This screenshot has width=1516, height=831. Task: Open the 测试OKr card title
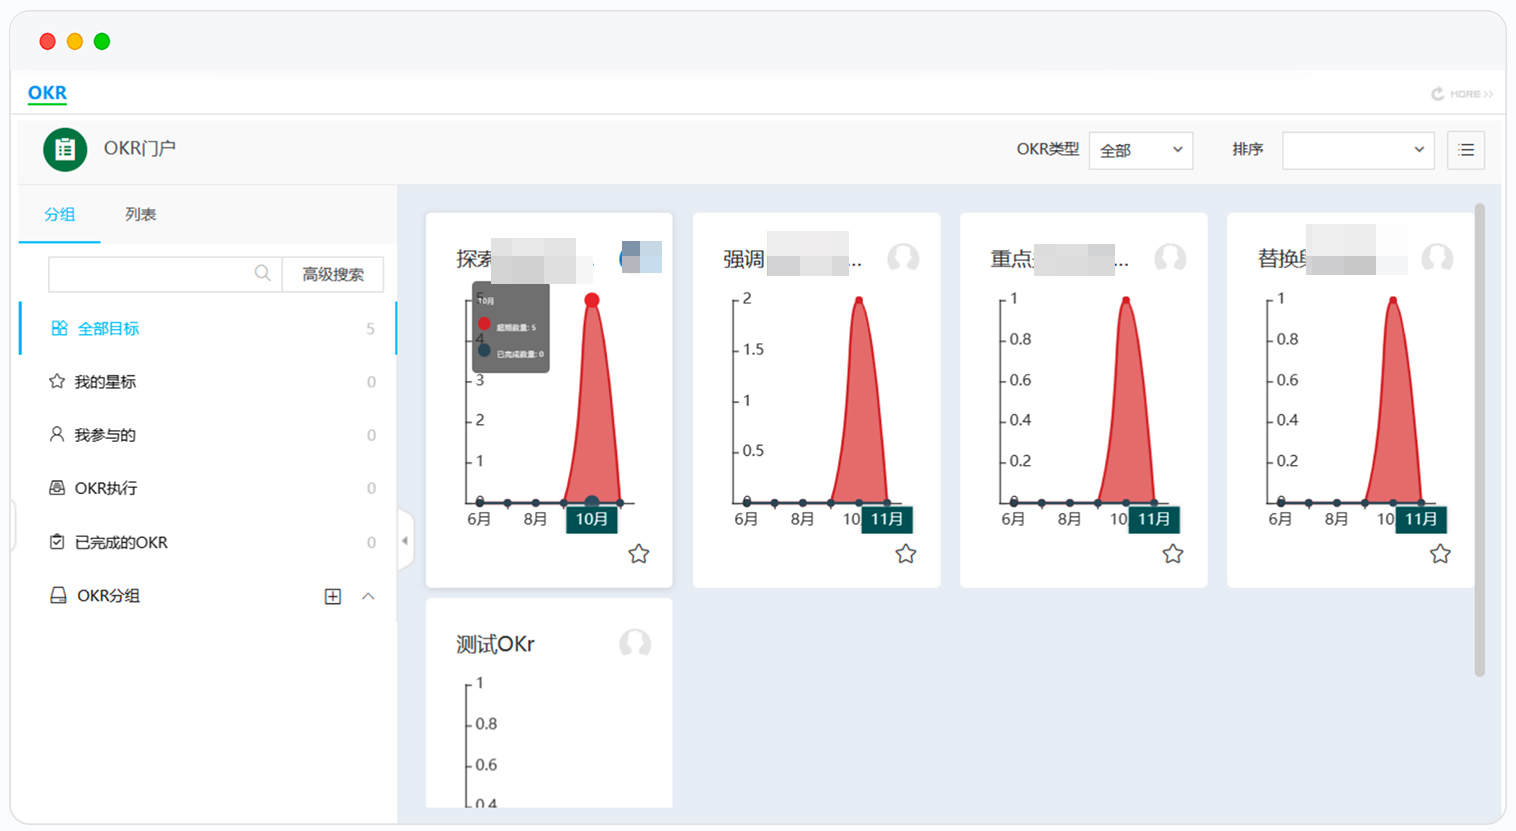pyautogui.click(x=495, y=644)
